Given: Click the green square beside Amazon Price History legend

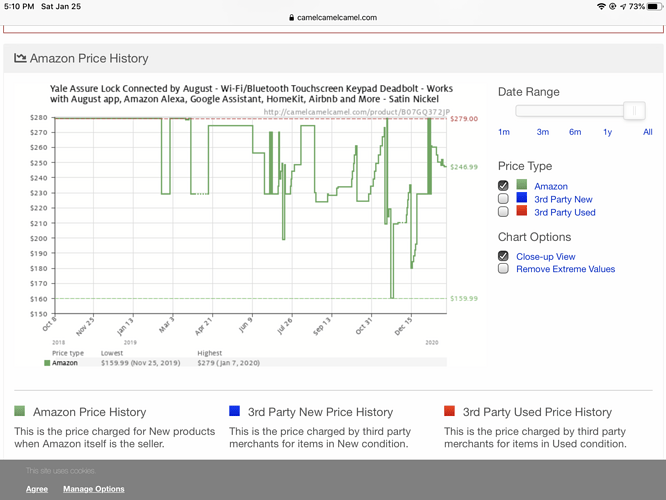Looking at the screenshot, I should click(x=20, y=411).
